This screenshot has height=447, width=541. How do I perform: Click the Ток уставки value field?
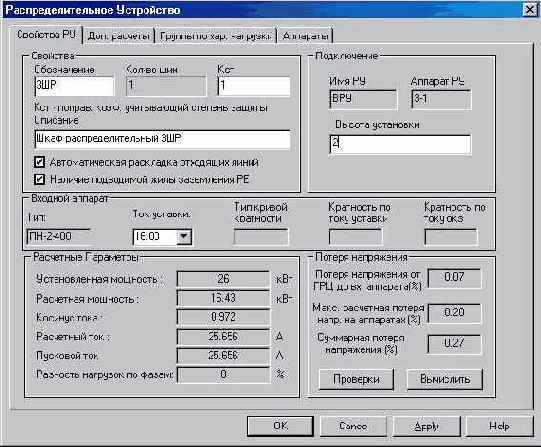(155, 237)
